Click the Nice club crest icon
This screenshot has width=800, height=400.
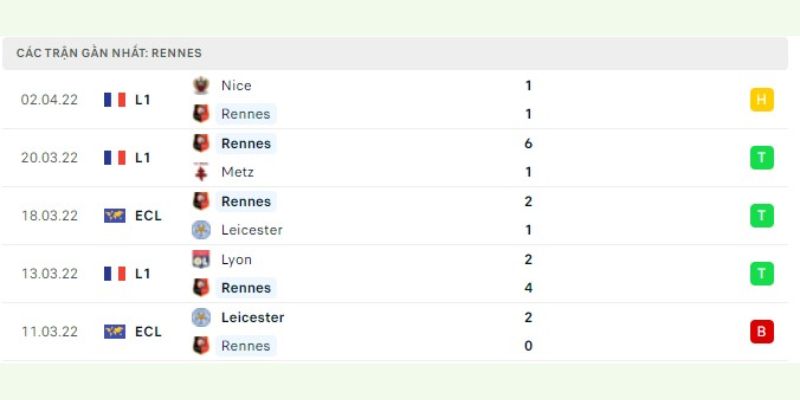coord(201,86)
